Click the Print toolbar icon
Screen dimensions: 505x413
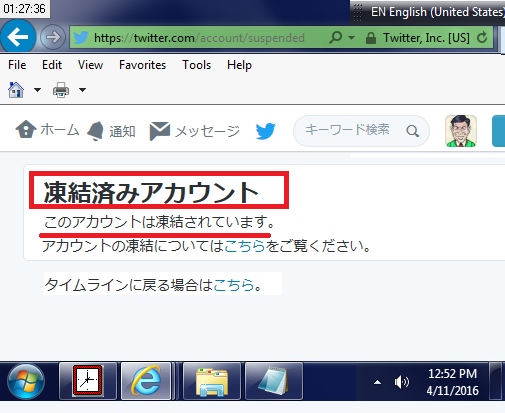click(x=61, y=90)
